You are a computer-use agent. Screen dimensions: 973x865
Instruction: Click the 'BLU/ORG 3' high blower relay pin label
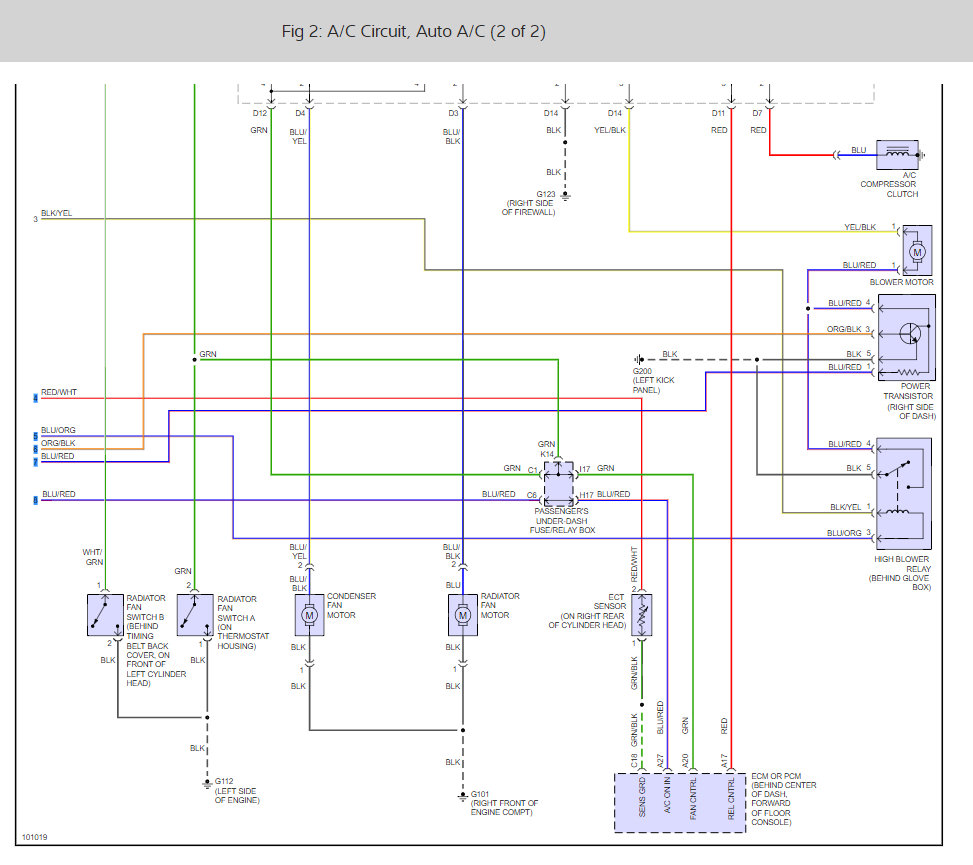(x=848, y=533)
